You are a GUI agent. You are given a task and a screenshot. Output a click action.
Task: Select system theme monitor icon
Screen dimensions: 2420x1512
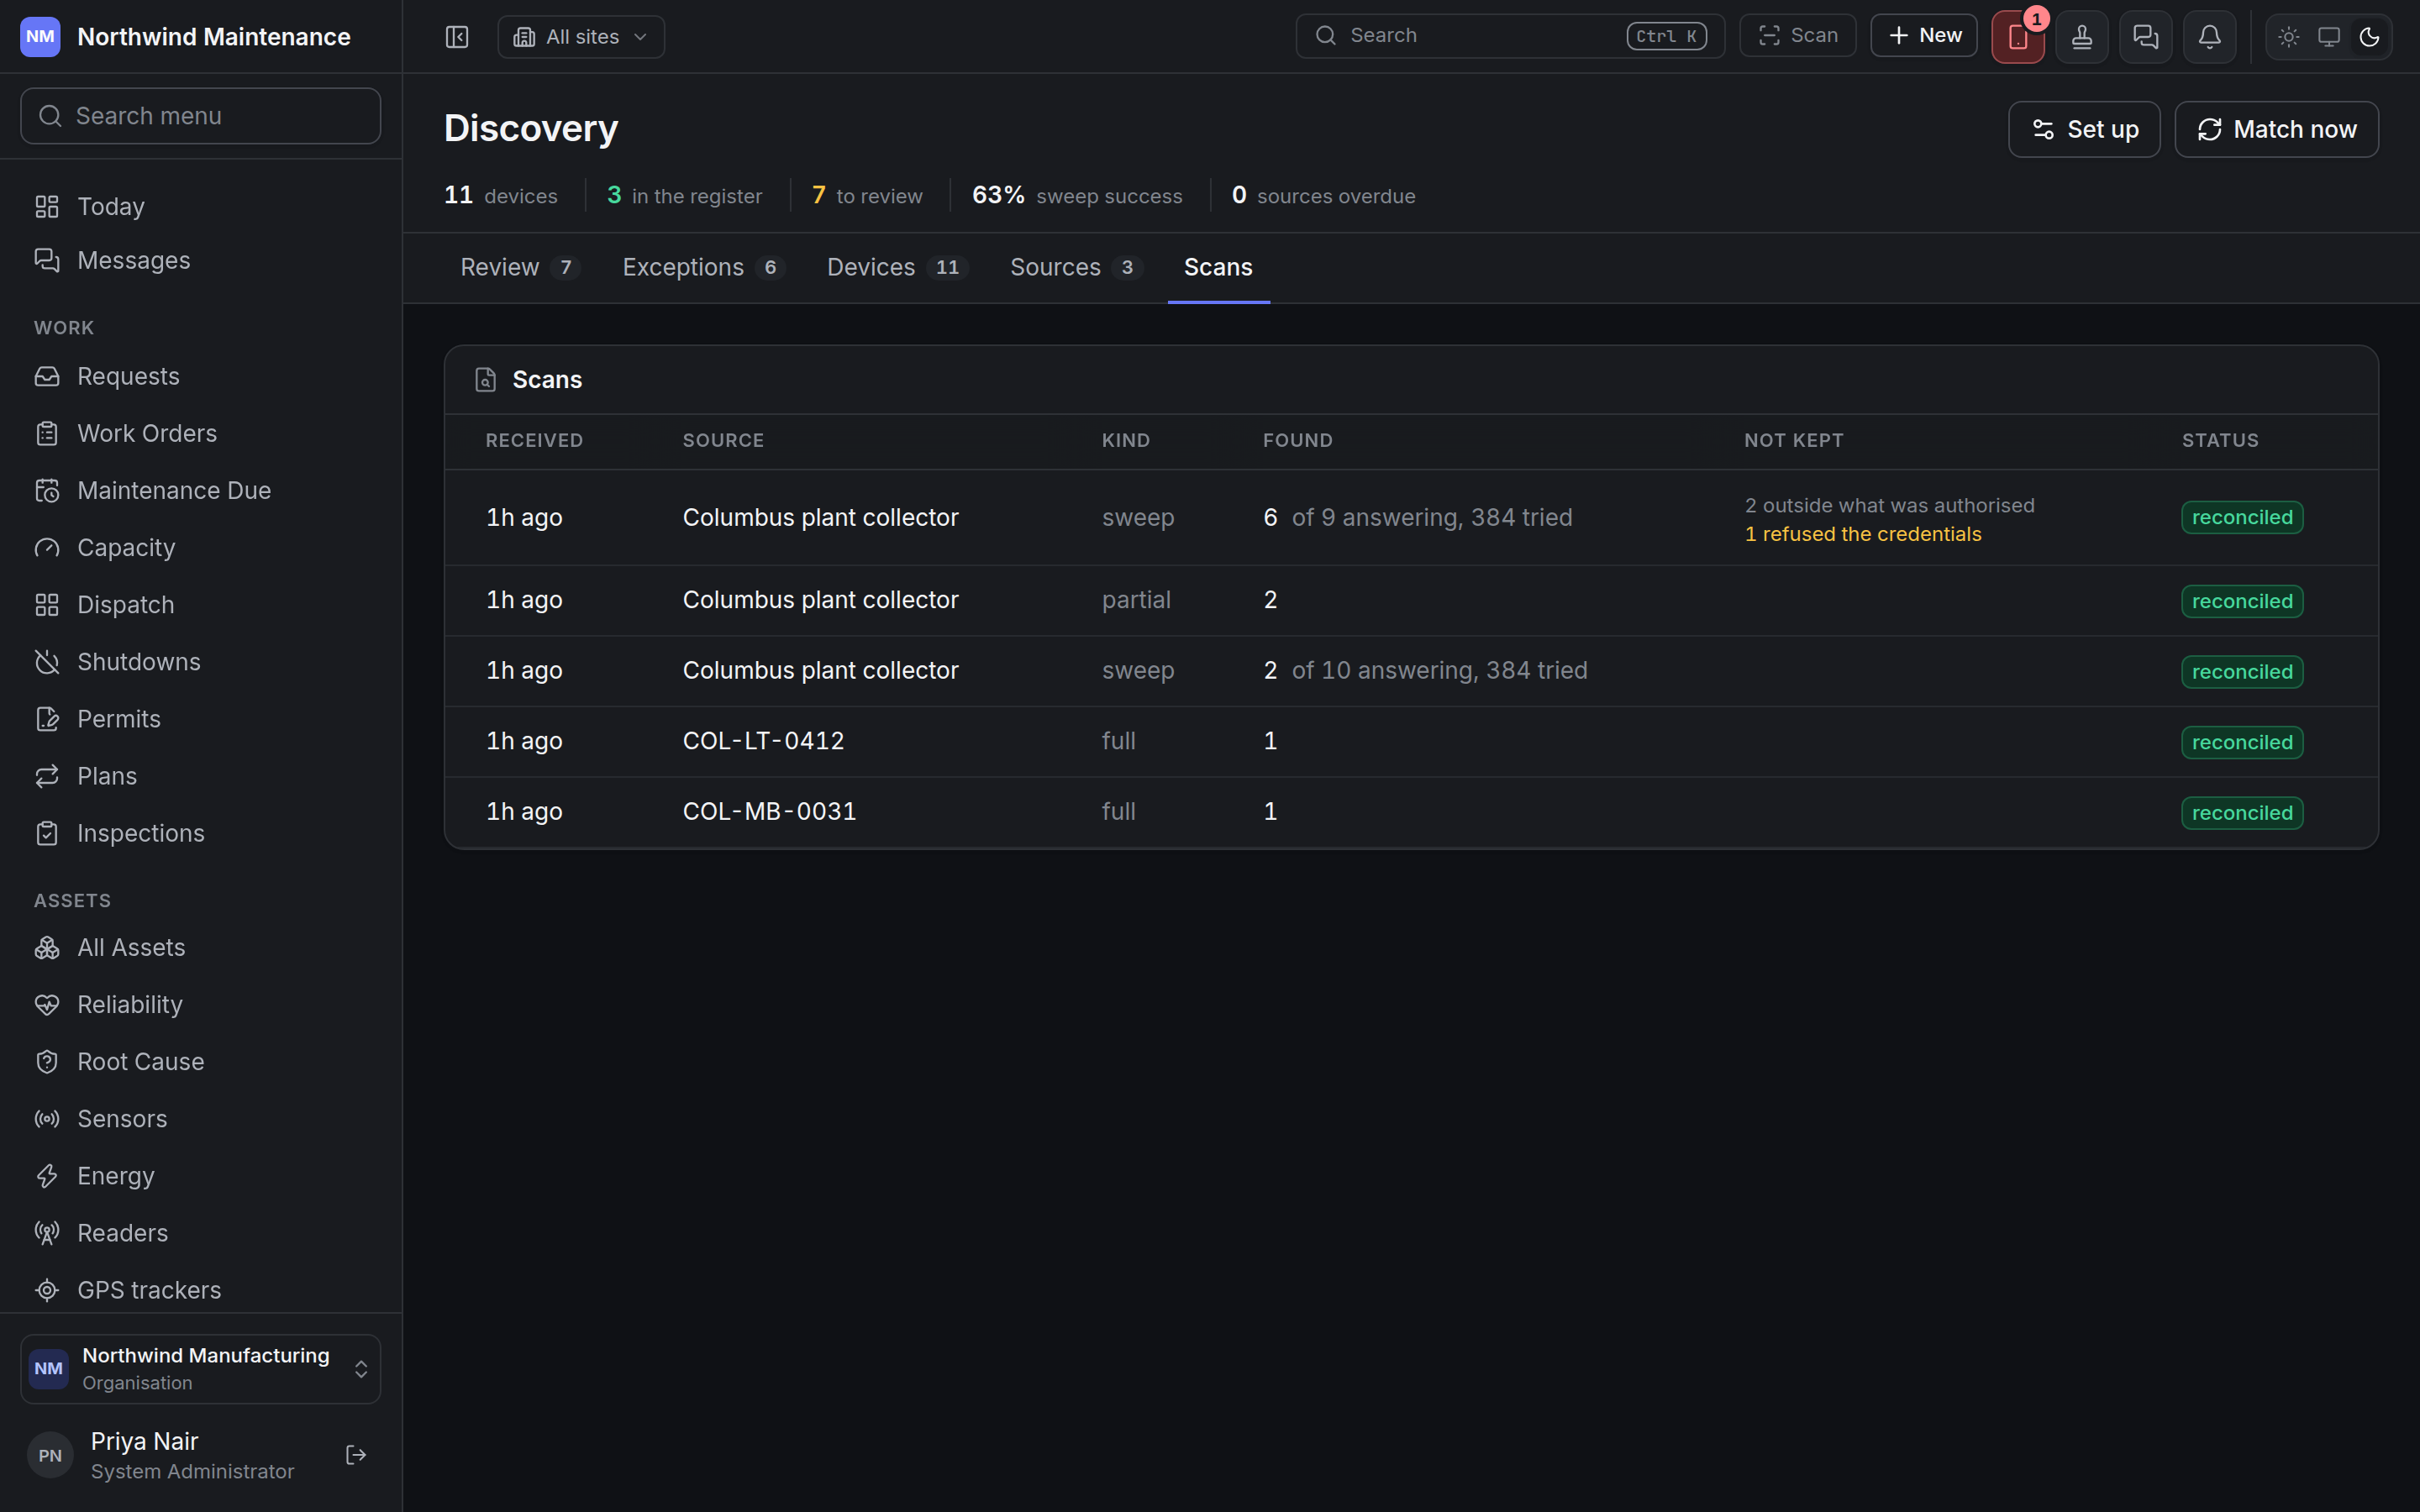pos(2329,37)
